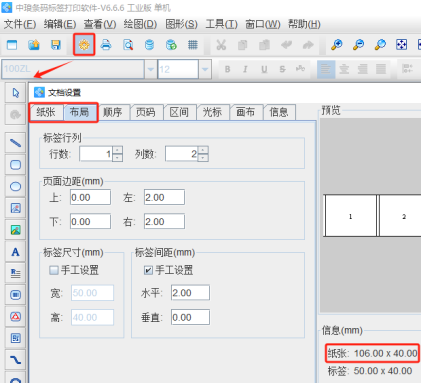Click the plain magnifier zoom icon
The image size is (421, 384).
[x=380, y=44]
